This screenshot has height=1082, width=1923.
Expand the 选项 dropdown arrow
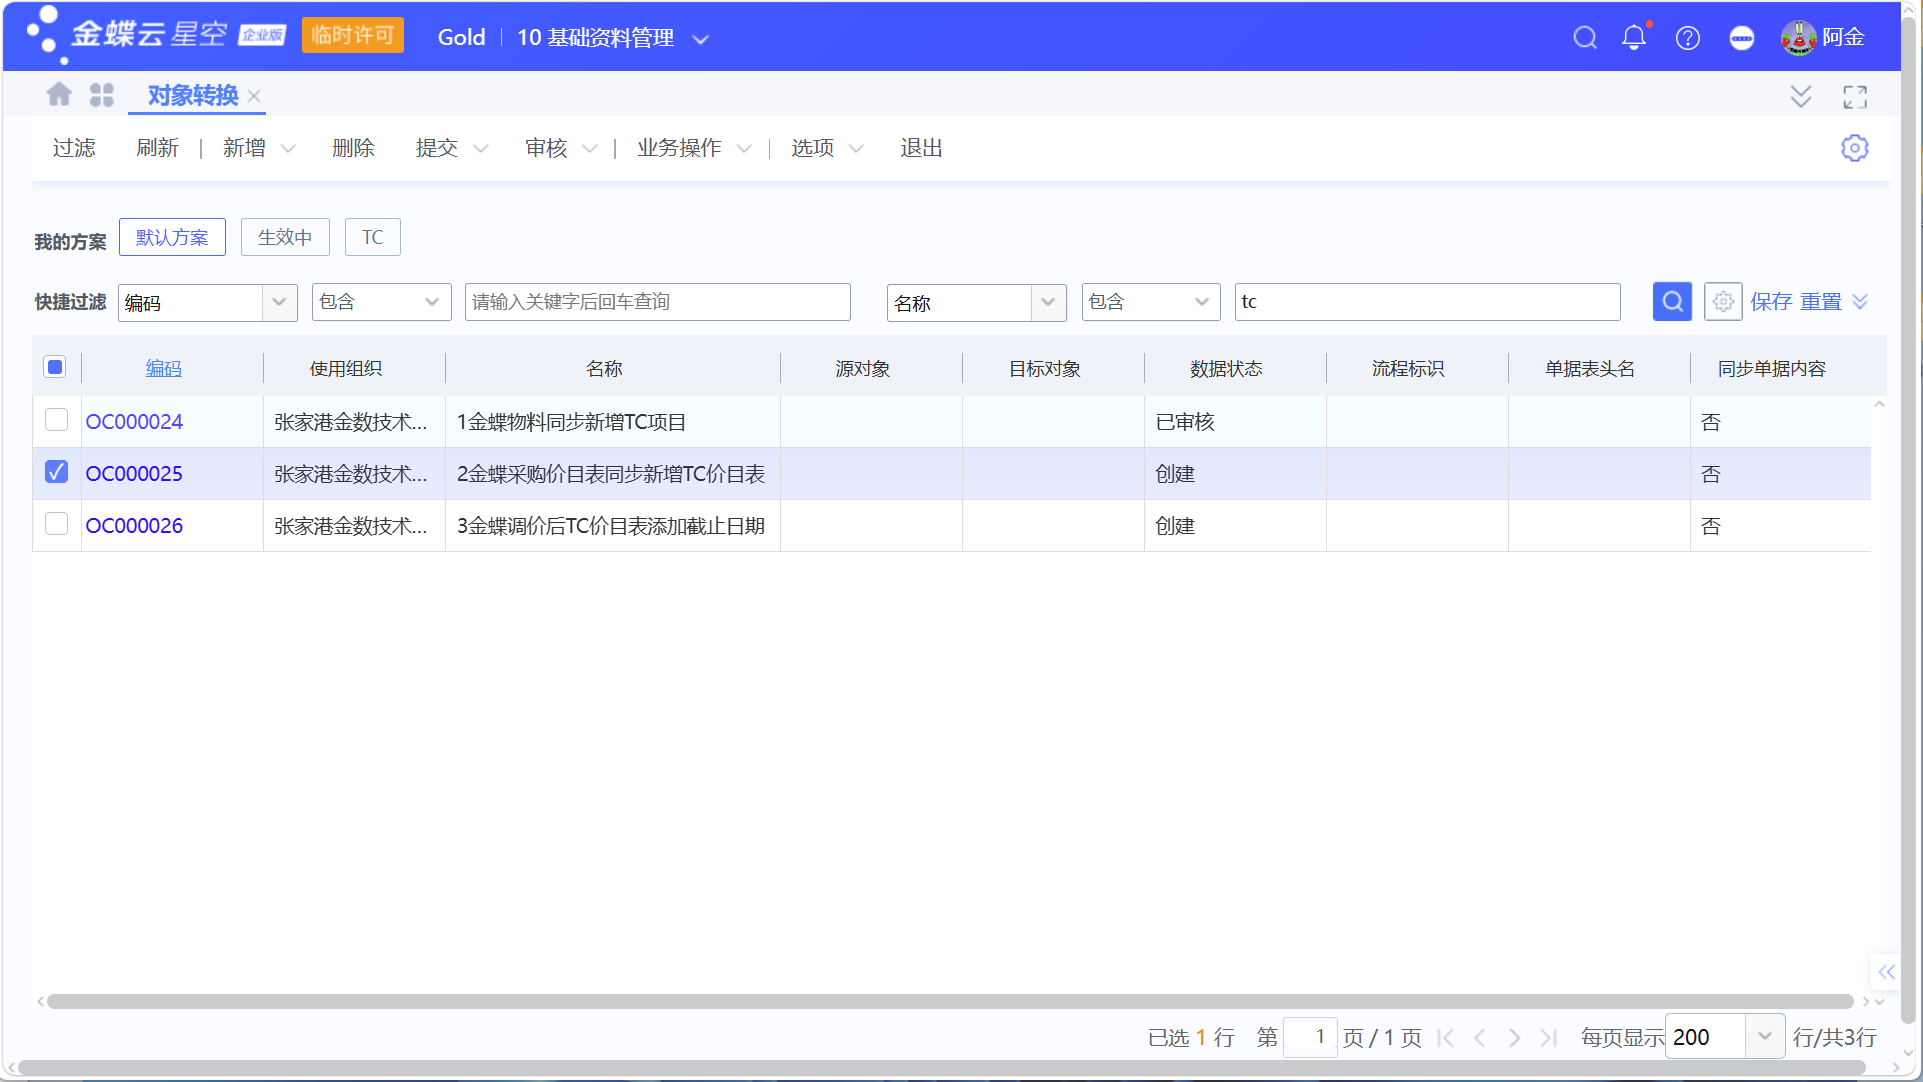856,149
